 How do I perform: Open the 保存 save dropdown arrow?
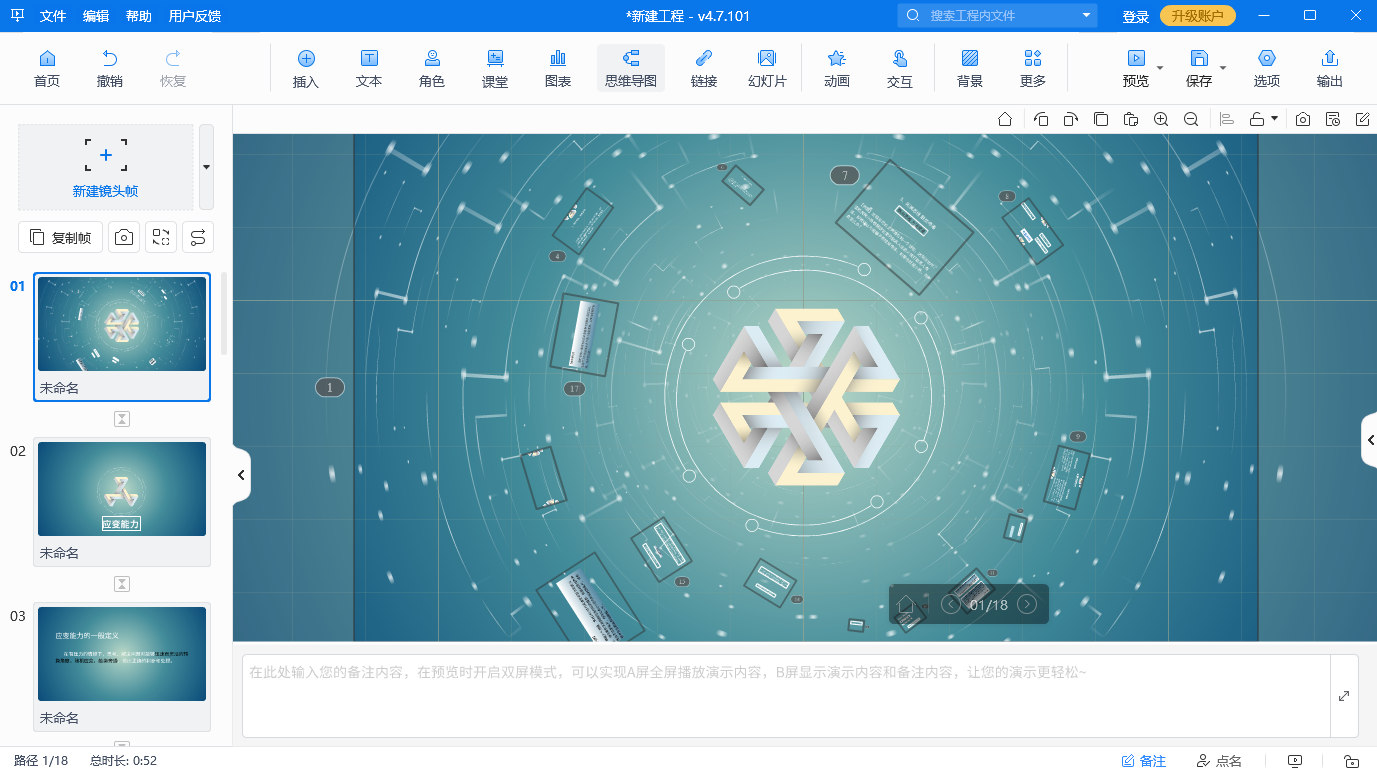[1223, 68]
